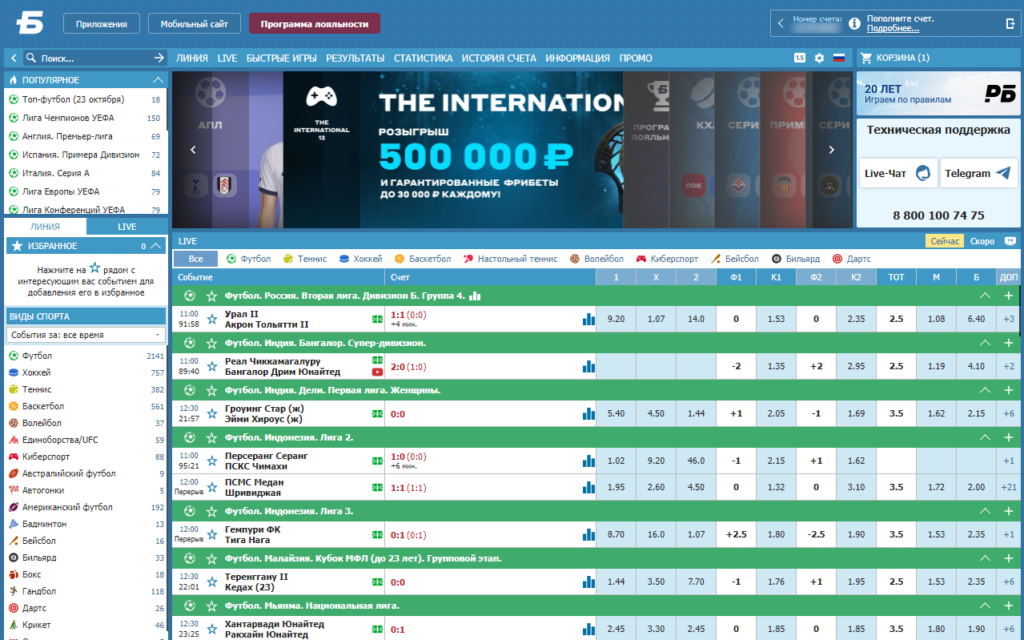The height and width of the screenshot is (640, 1024).
Task: Click the info icon near Пополните счет
Action: pyautogui.click(x=854, y=24)
